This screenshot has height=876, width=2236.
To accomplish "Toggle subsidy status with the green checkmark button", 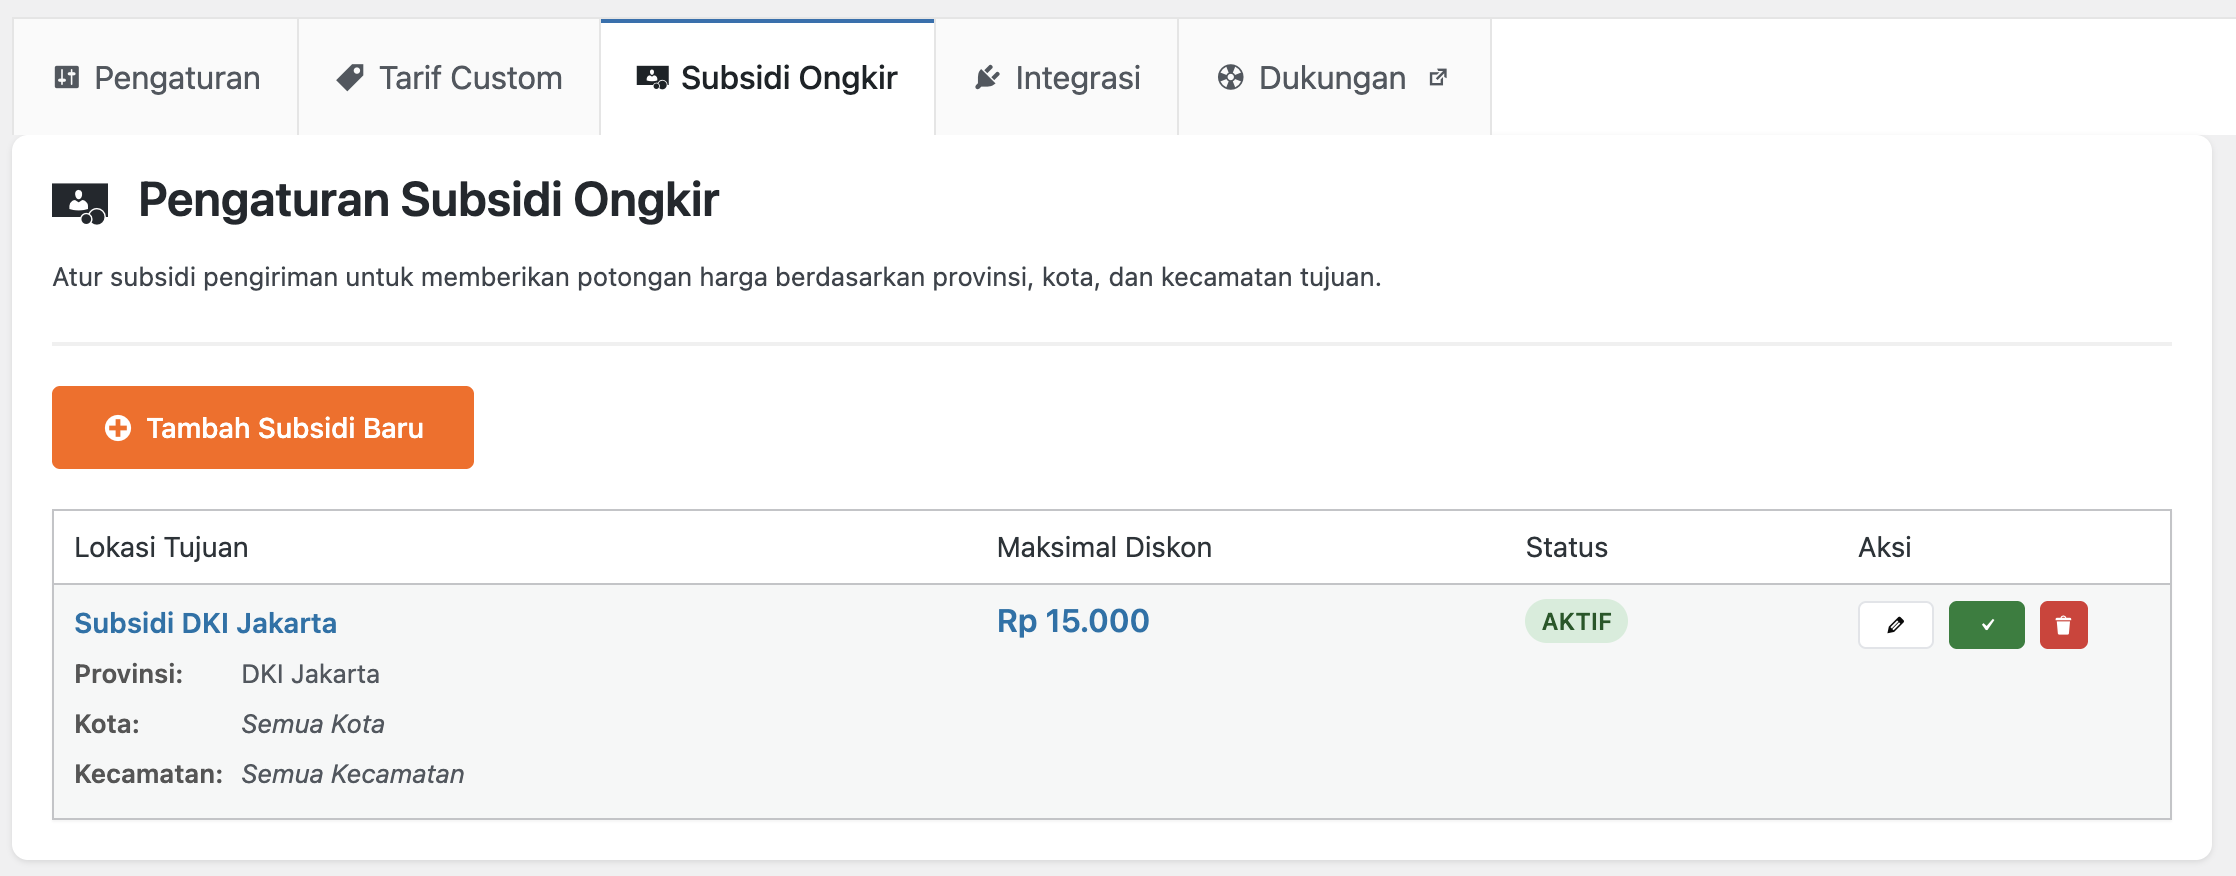I will tap(1986, 625).
